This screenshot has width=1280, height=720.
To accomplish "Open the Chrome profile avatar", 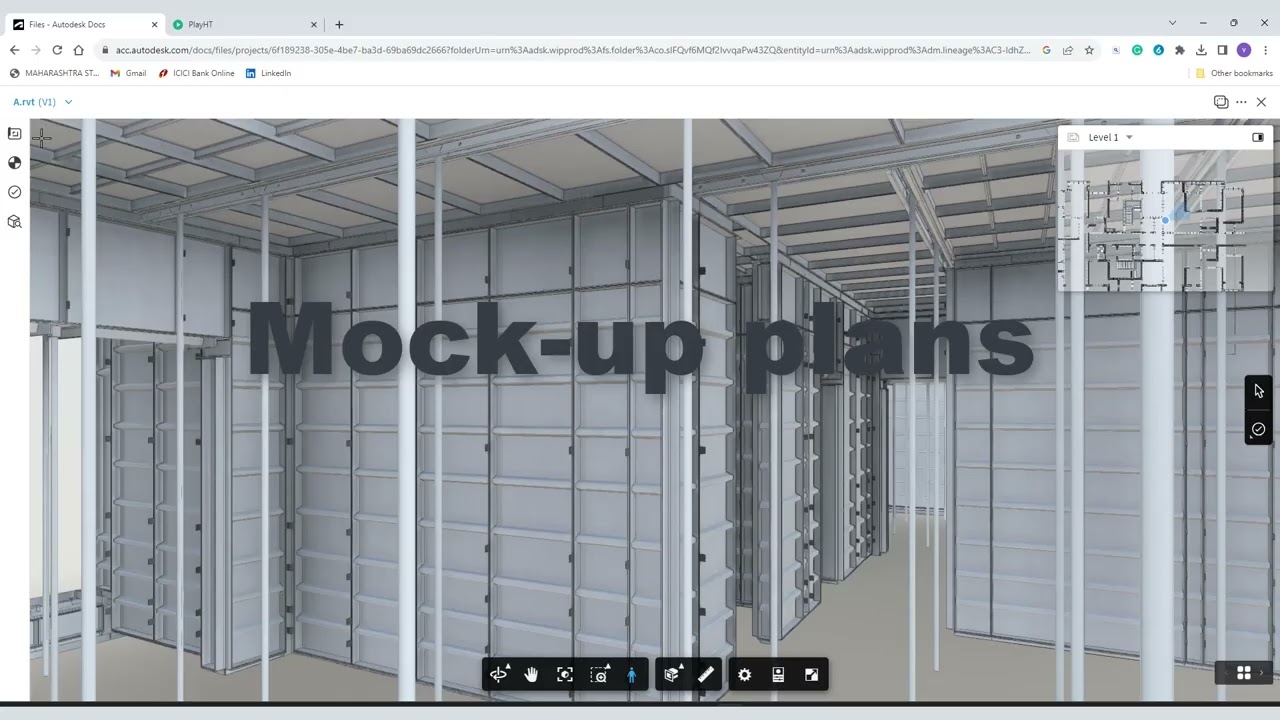I will (x=1244, y=50).
